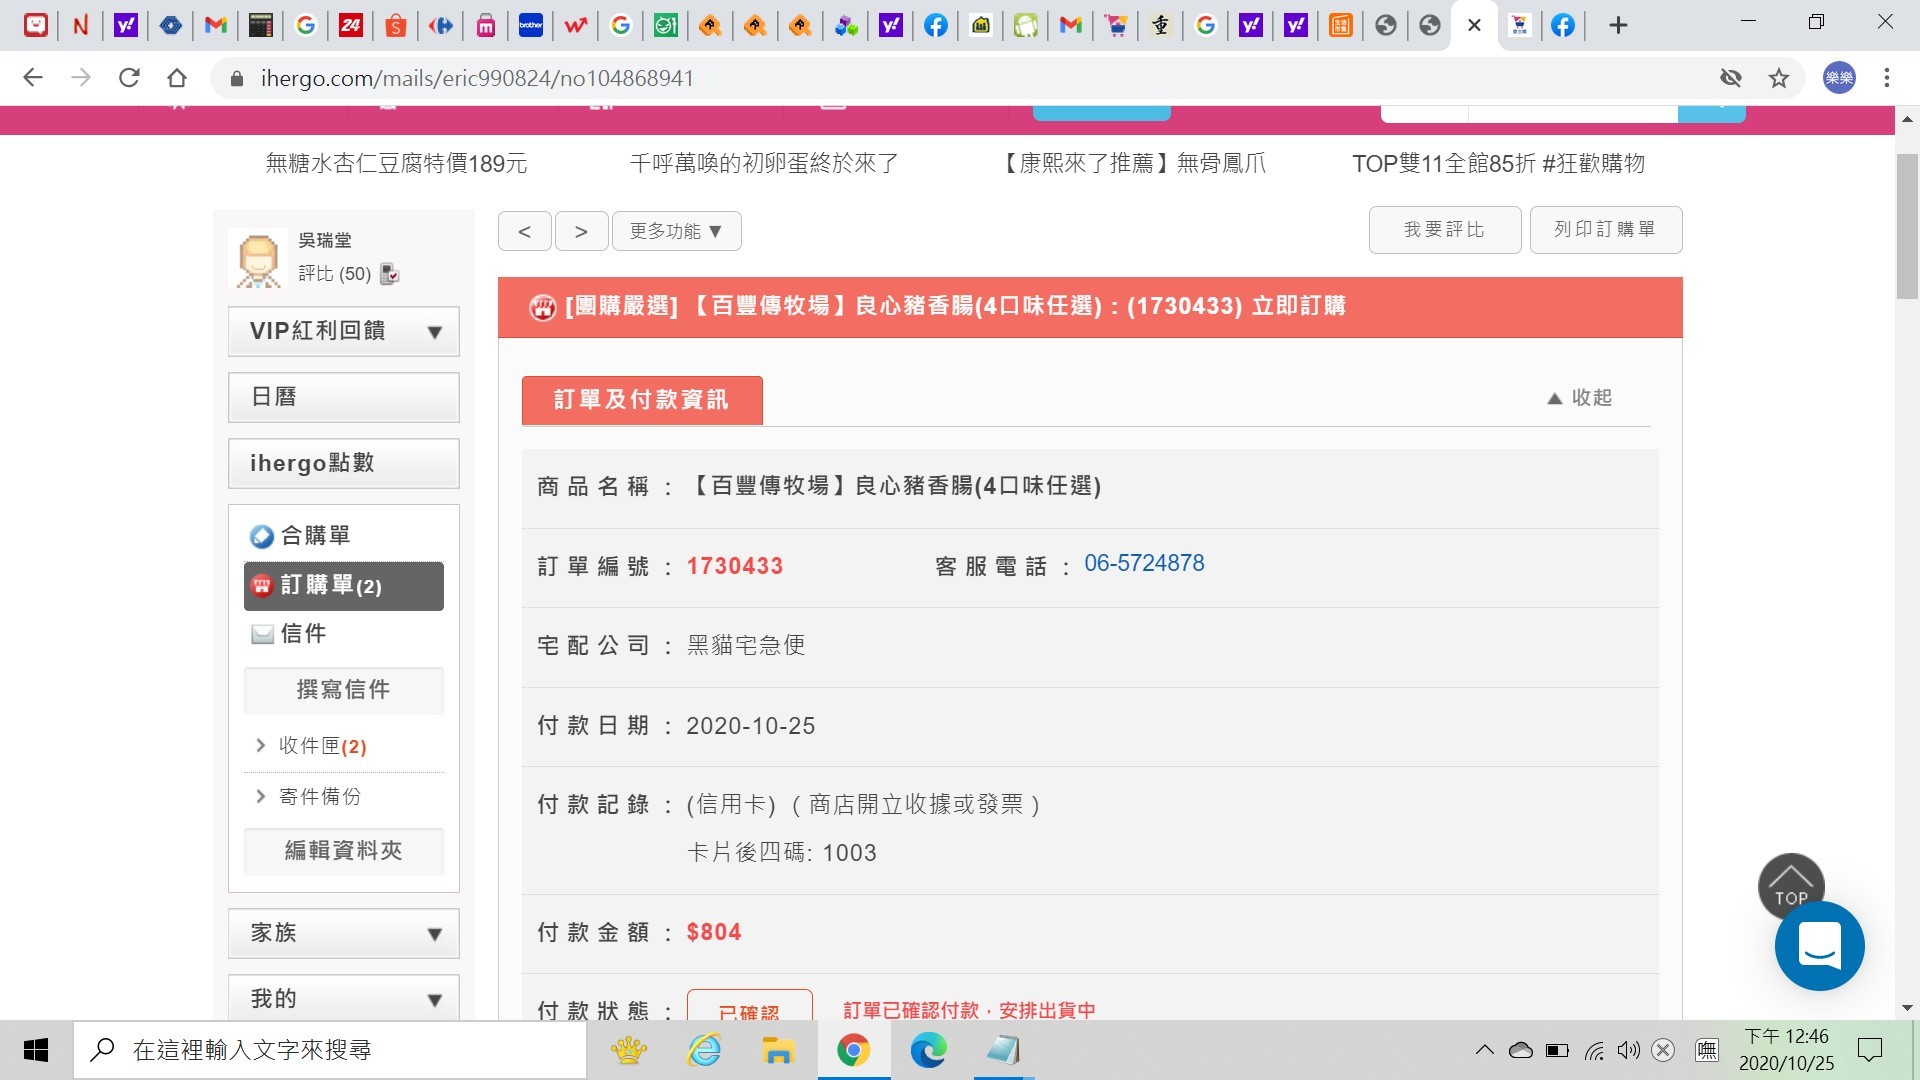The width and height of the screenshot is (1920, 1080).
Task: Open the 【康熙來了推薦】無骨鳳爪 promo link
Action: click(x=1132, y=163)
